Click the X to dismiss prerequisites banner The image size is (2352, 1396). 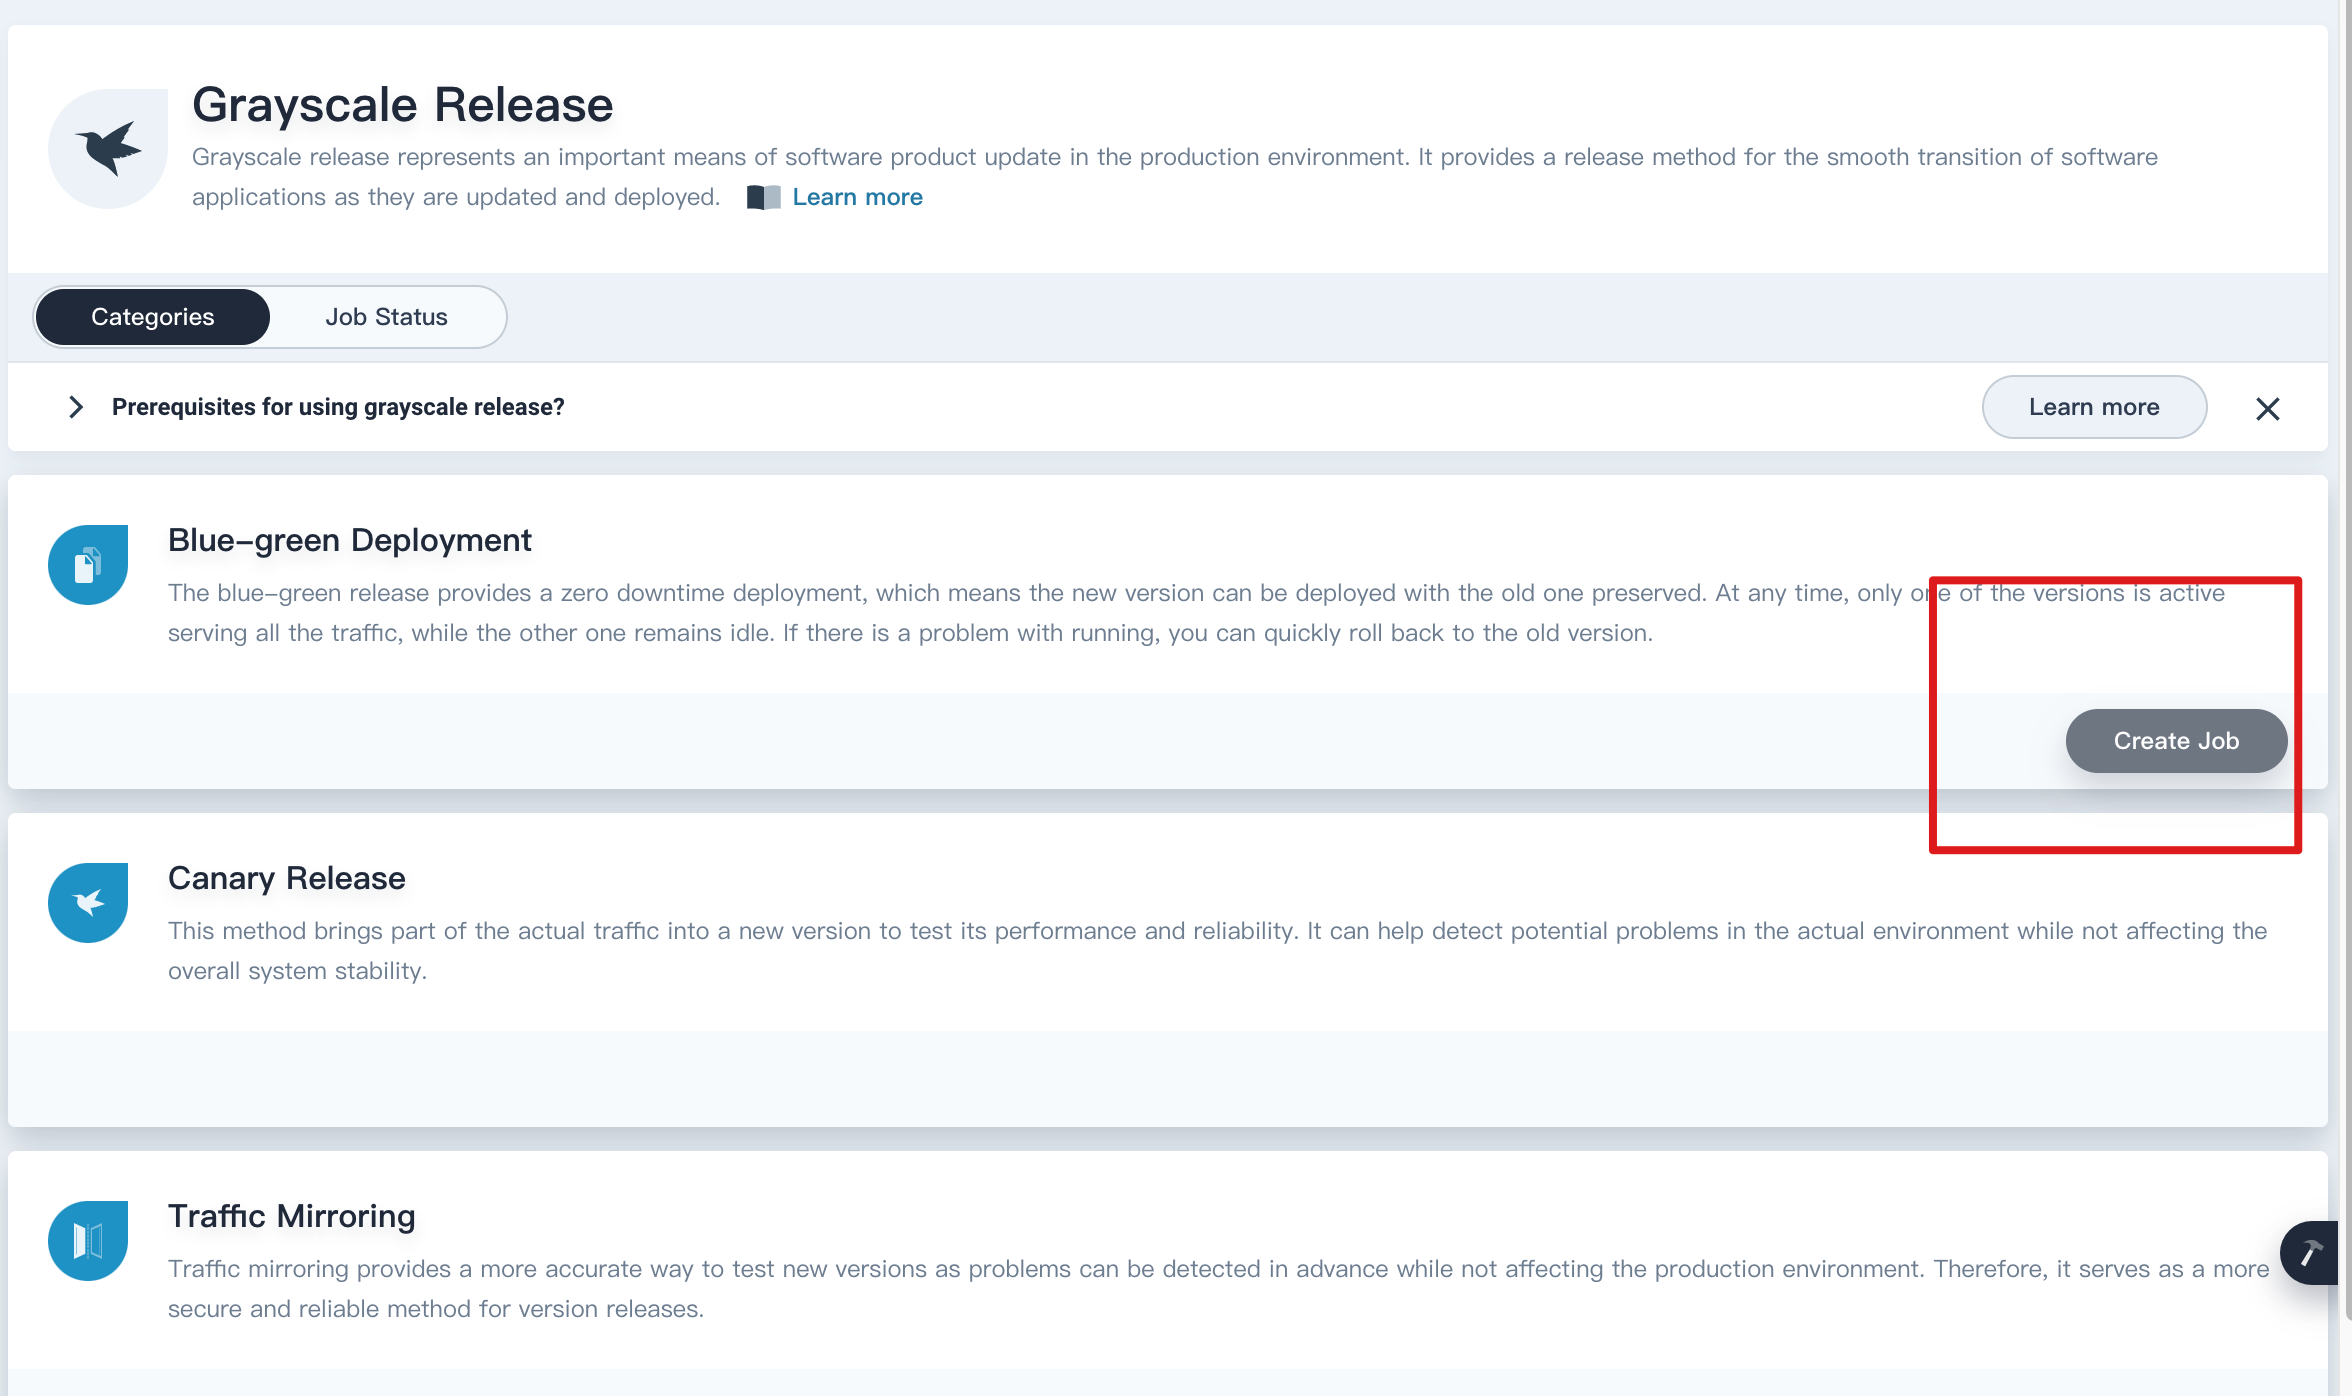click(x=2267, y=408)
